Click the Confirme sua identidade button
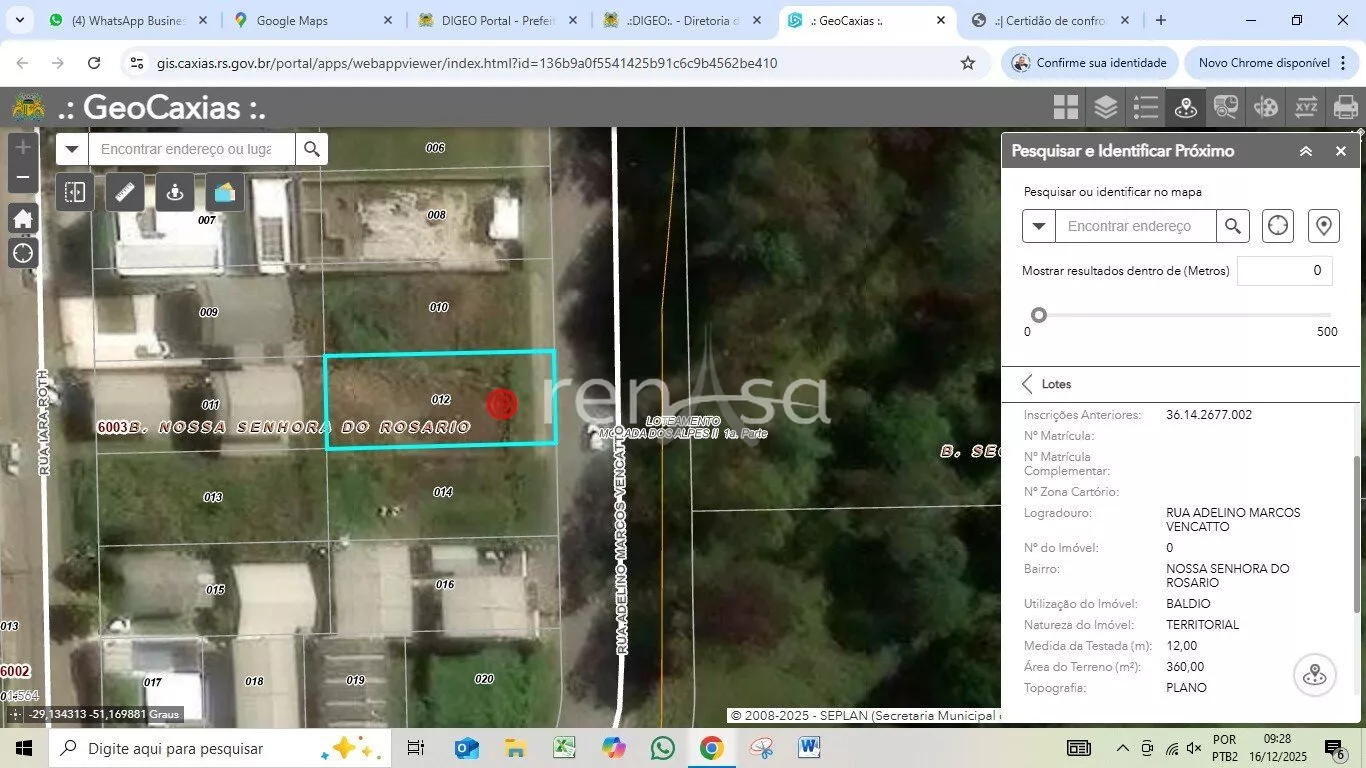 pyautogui.click(x=1089, y=63)
